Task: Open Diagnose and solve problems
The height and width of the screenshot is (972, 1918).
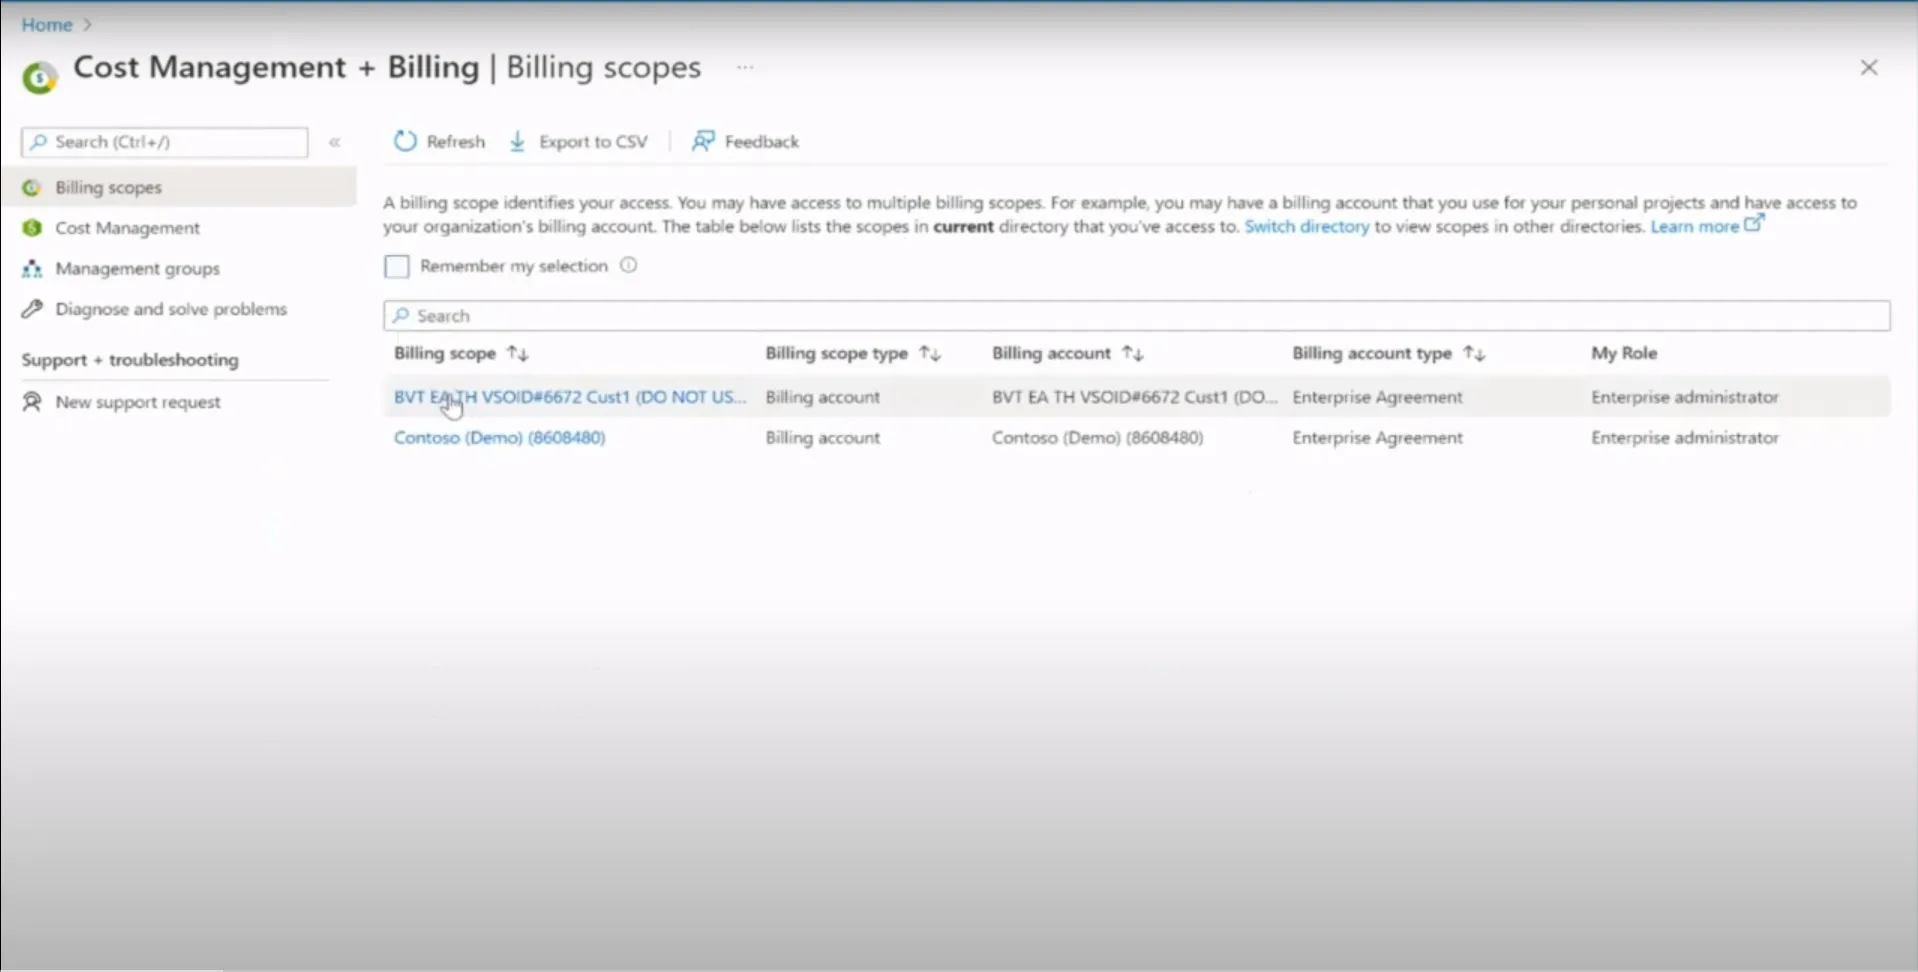Action: point(171,309)
